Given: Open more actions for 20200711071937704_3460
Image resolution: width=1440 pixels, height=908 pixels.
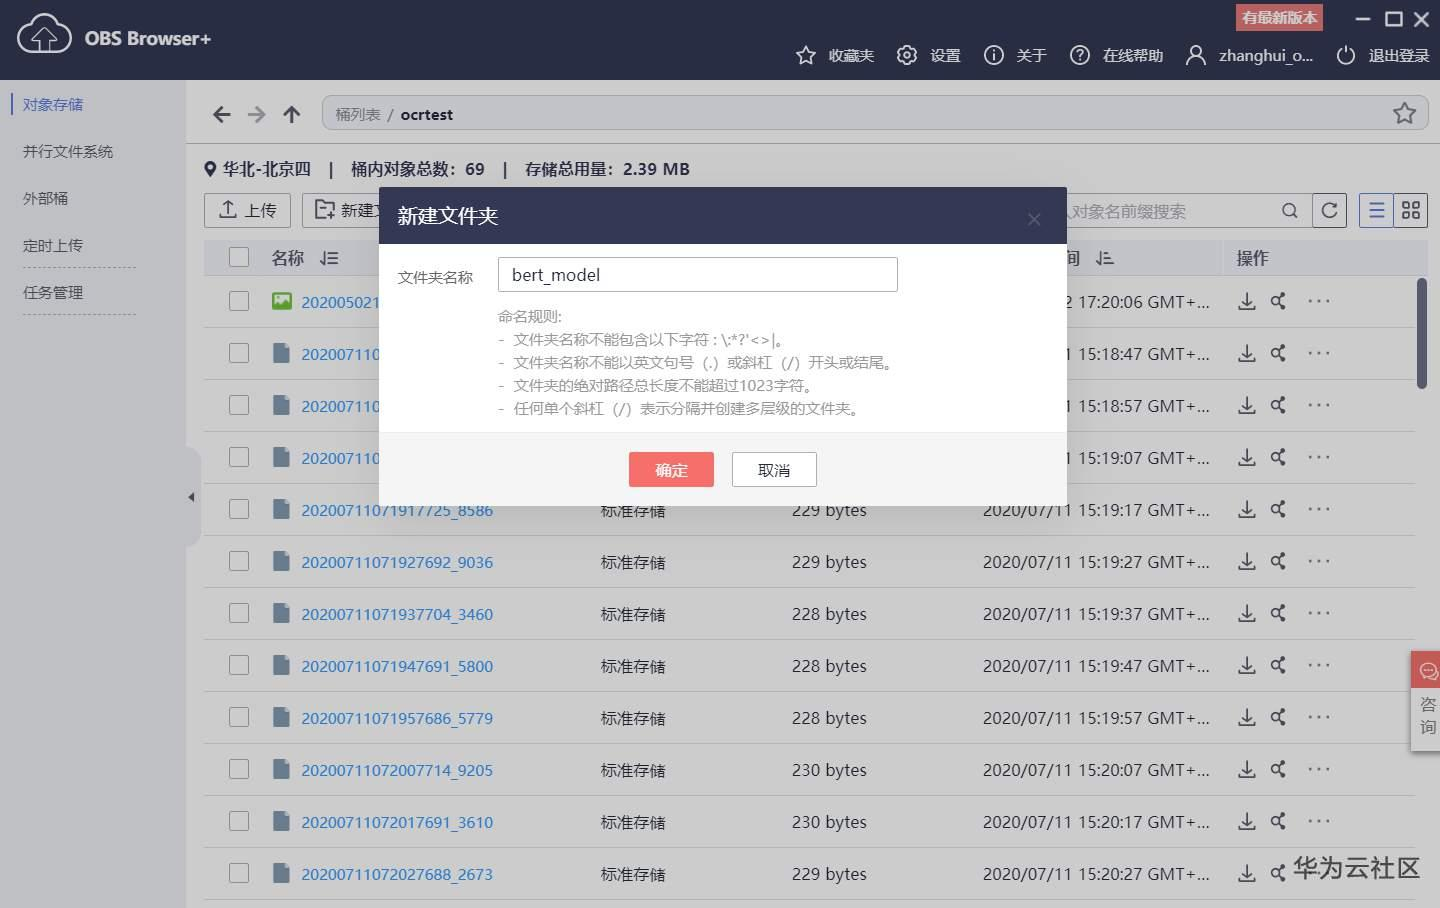Looking at the screenshot, I should (1319, 613).
